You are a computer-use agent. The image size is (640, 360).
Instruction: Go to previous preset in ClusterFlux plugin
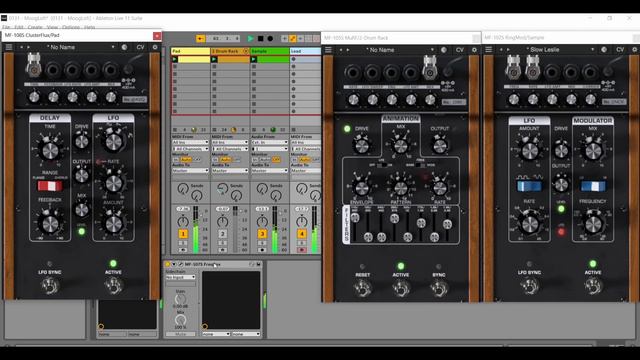[x=22, y=47]
